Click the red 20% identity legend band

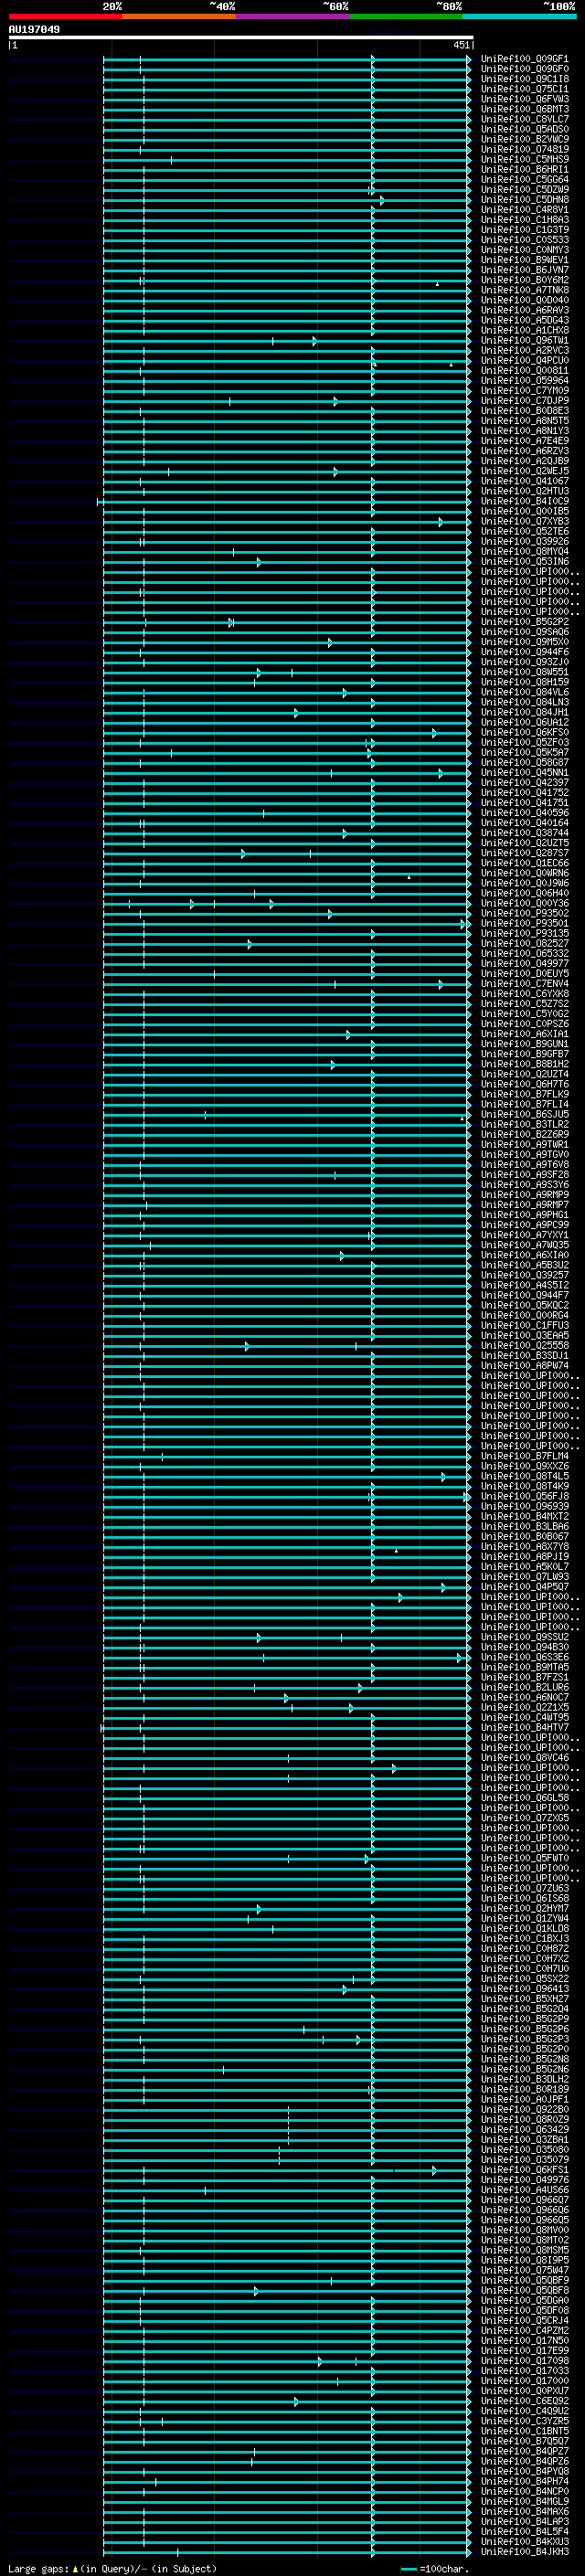(x=65, y=16)
